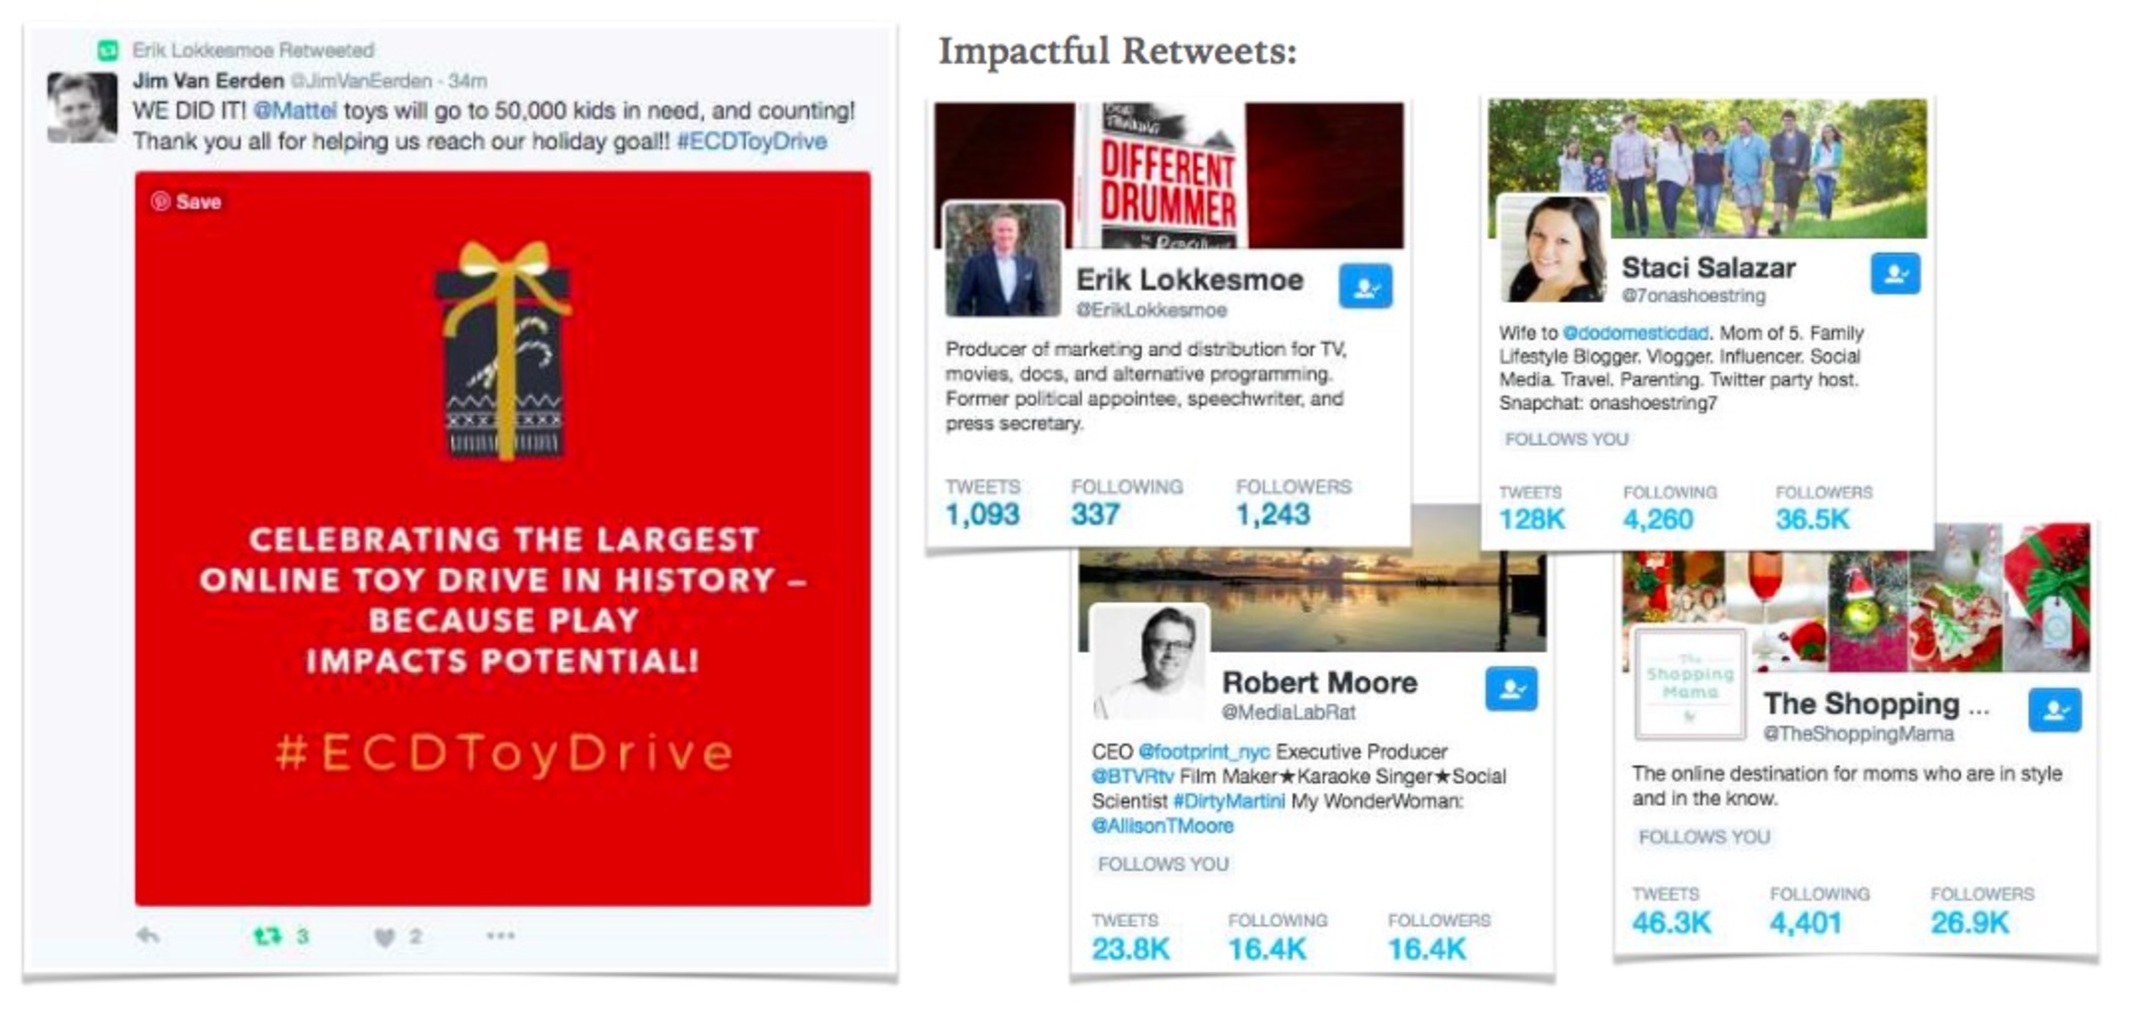The image size is (2130, 1024).
Task: Open the @footprint_nyc link in bio
Action: pos(1204,752)
